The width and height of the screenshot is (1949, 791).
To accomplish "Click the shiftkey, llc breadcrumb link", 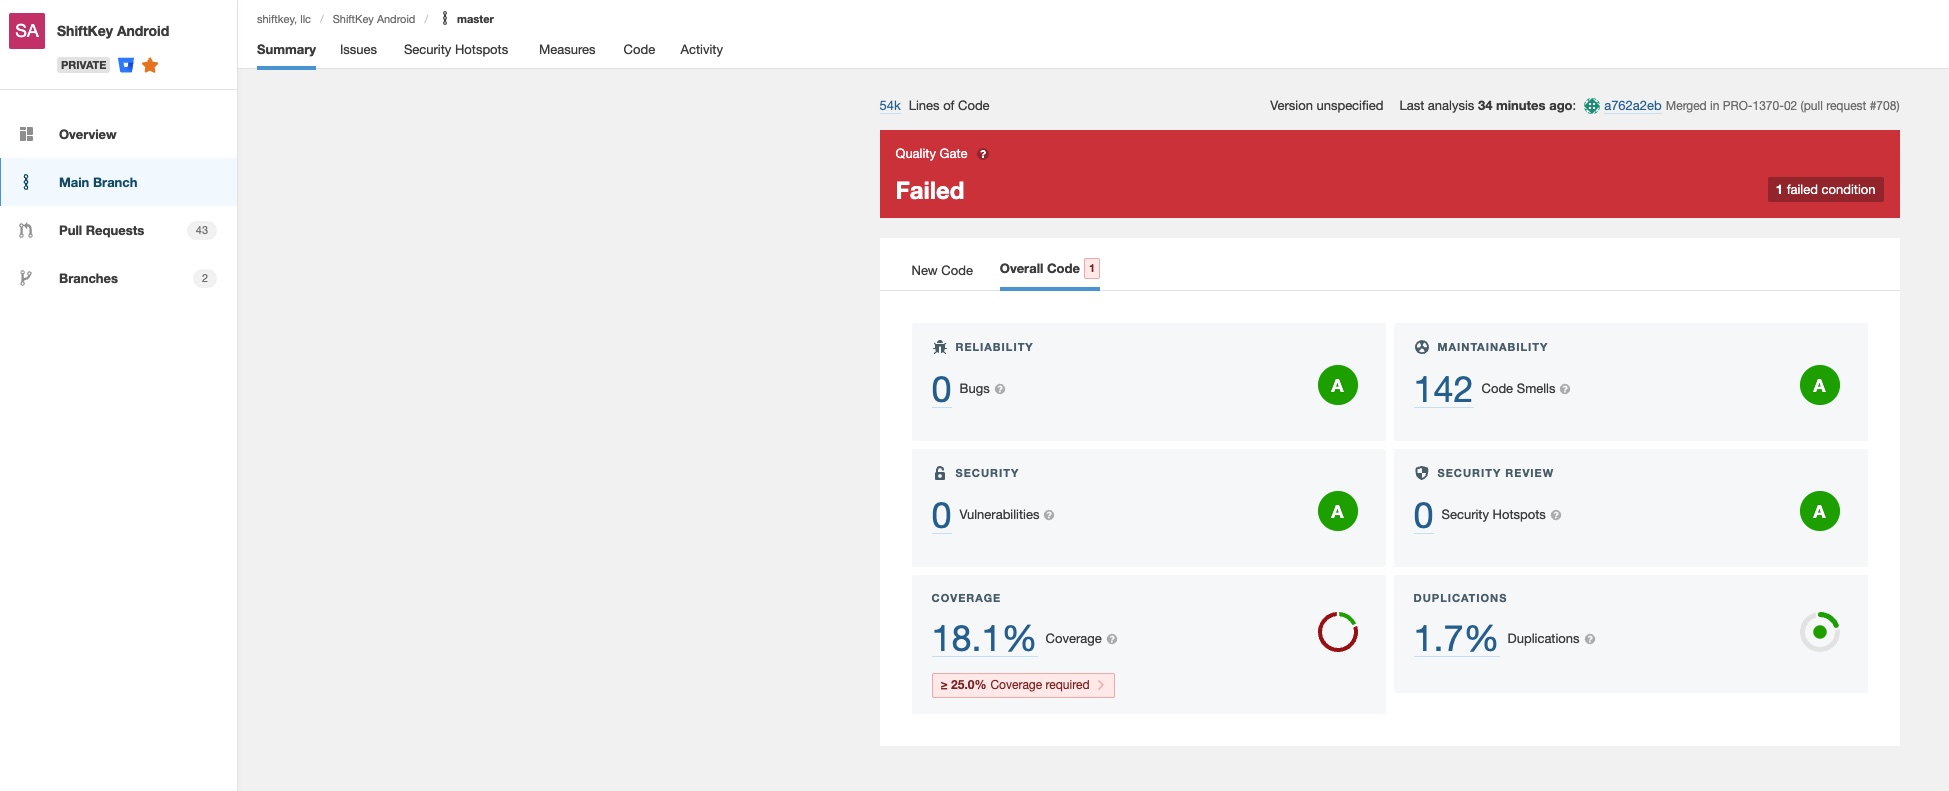I will click(x=284, y=19).
